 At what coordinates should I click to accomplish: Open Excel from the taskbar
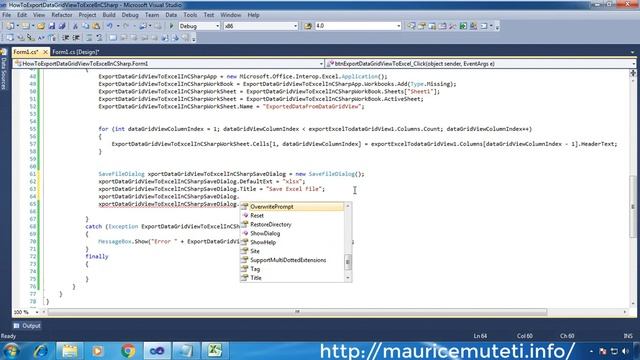pos(215,351)
